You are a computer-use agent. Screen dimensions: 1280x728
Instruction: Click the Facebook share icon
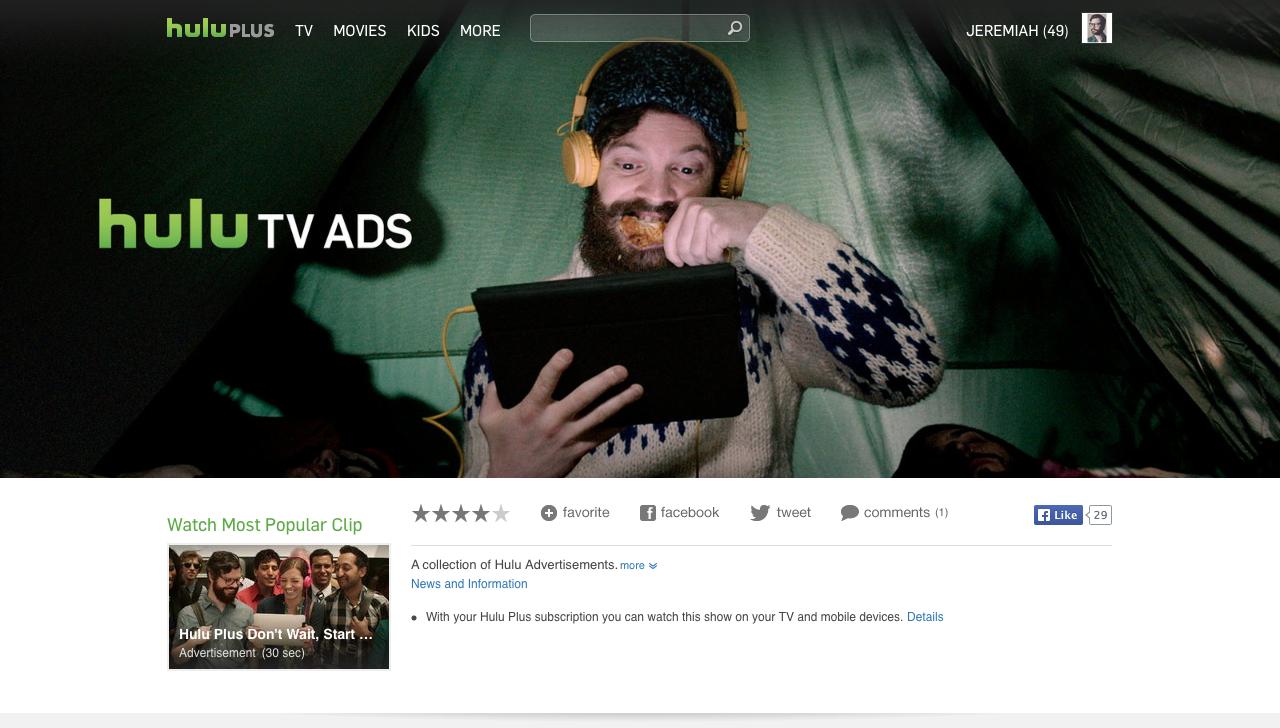click(x=648, y=513)
